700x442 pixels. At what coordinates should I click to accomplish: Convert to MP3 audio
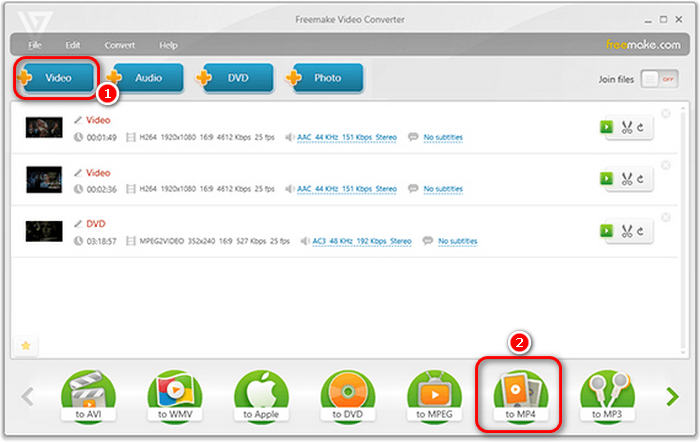(x=607, y=396)
